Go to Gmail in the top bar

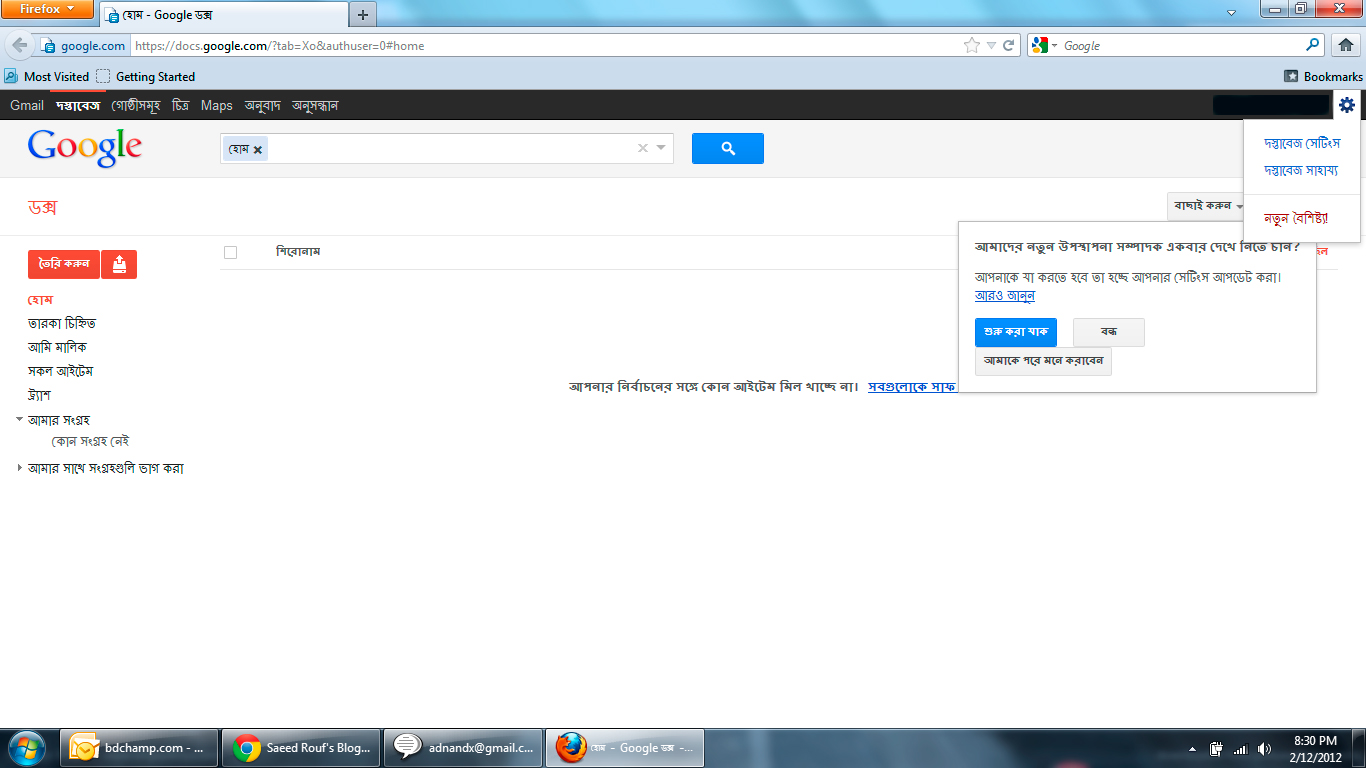click(27, 105)
